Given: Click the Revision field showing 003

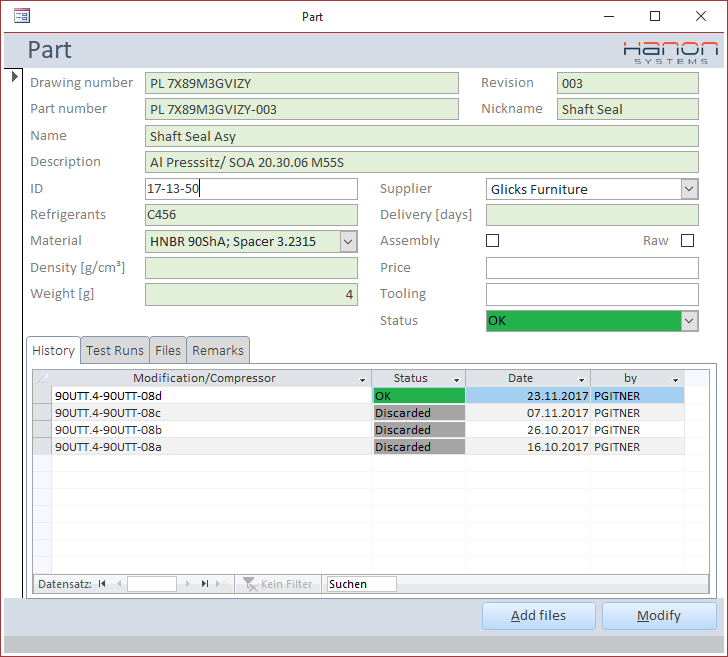Looking at the screenshot, I should [x=628, y=83].
